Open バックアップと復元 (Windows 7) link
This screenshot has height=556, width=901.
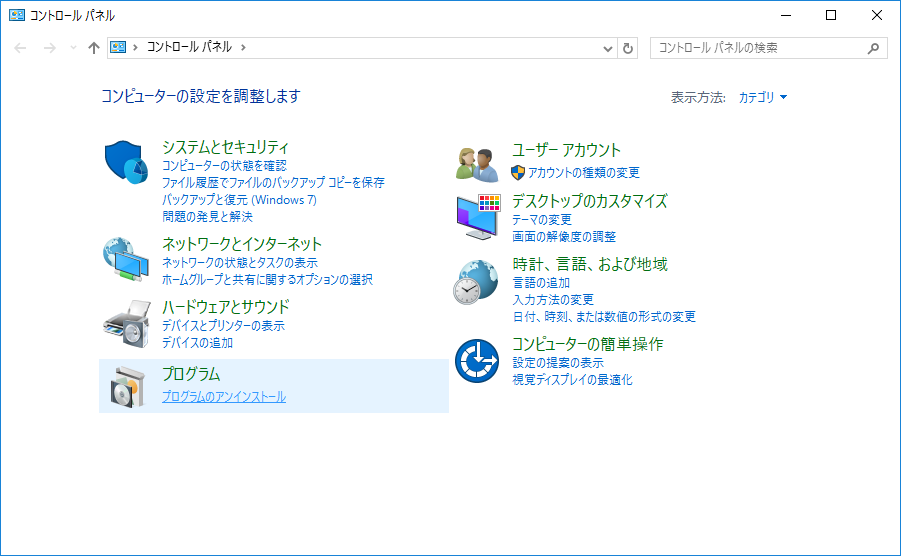[239, 200]
